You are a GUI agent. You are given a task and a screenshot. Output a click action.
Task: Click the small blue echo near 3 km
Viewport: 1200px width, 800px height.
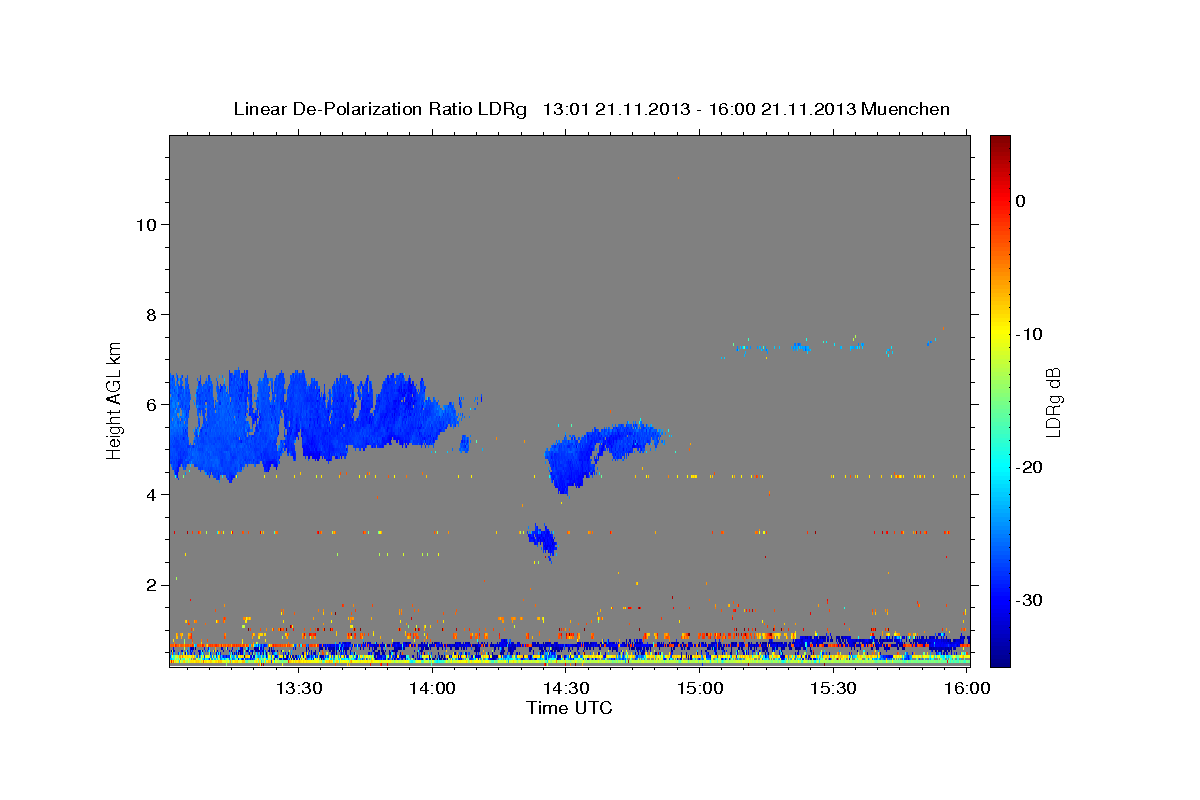coord(543,540)
